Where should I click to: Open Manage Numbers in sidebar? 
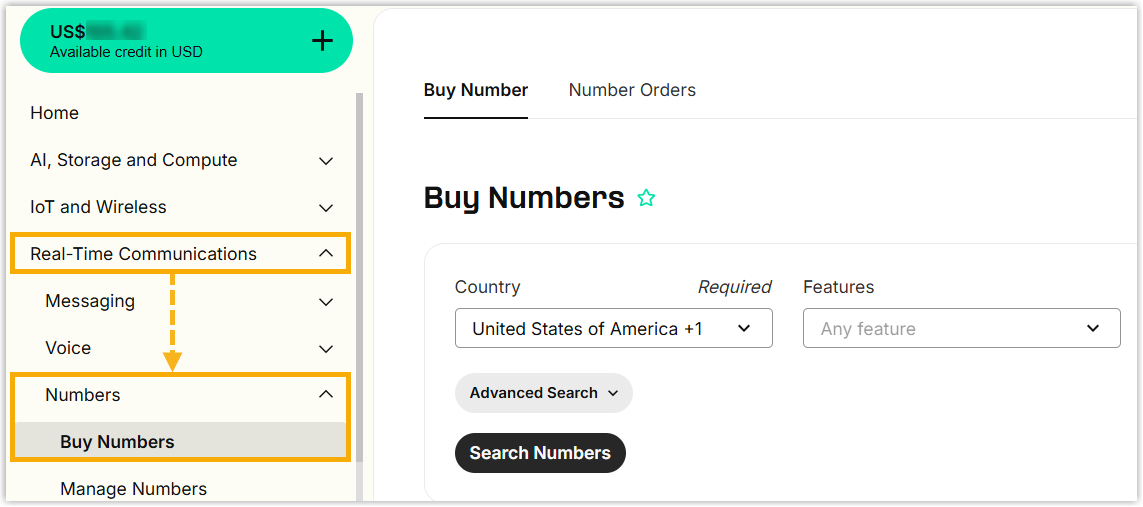click(133, 489)
